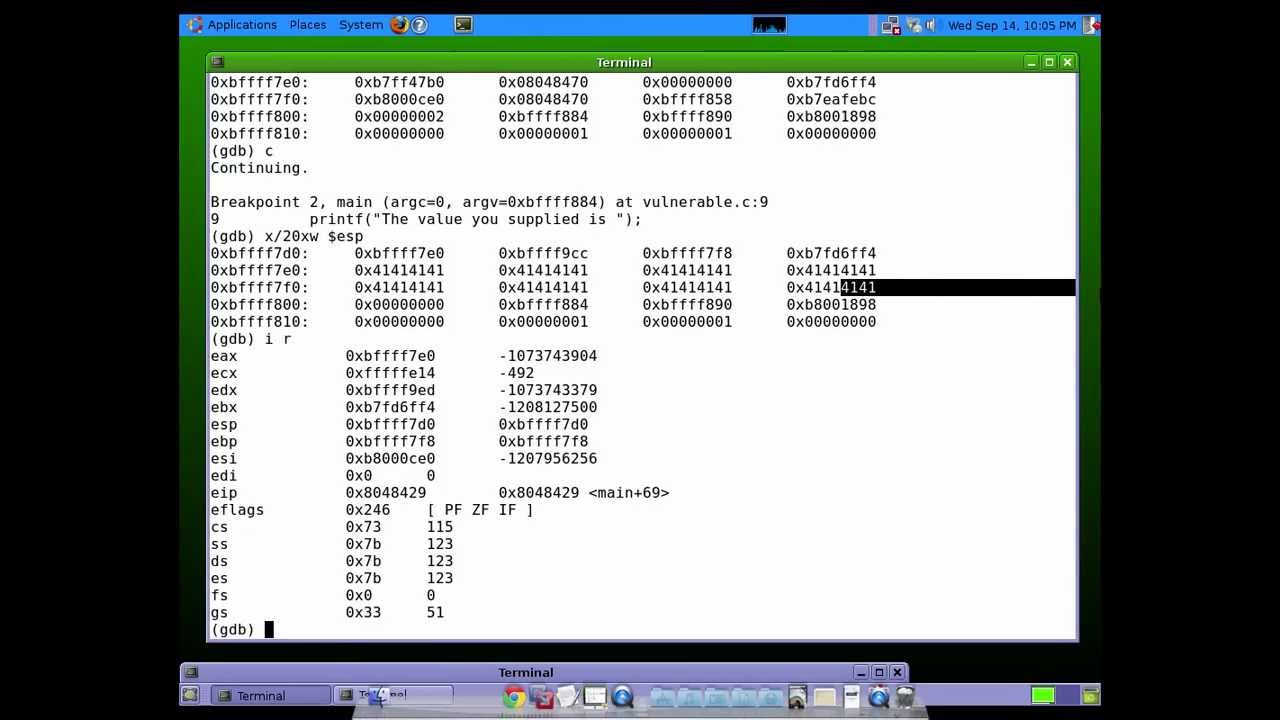The image size is (1280, 720).
Task: Open the blue Q player dock icon
Action: click(x=622, y=697)
